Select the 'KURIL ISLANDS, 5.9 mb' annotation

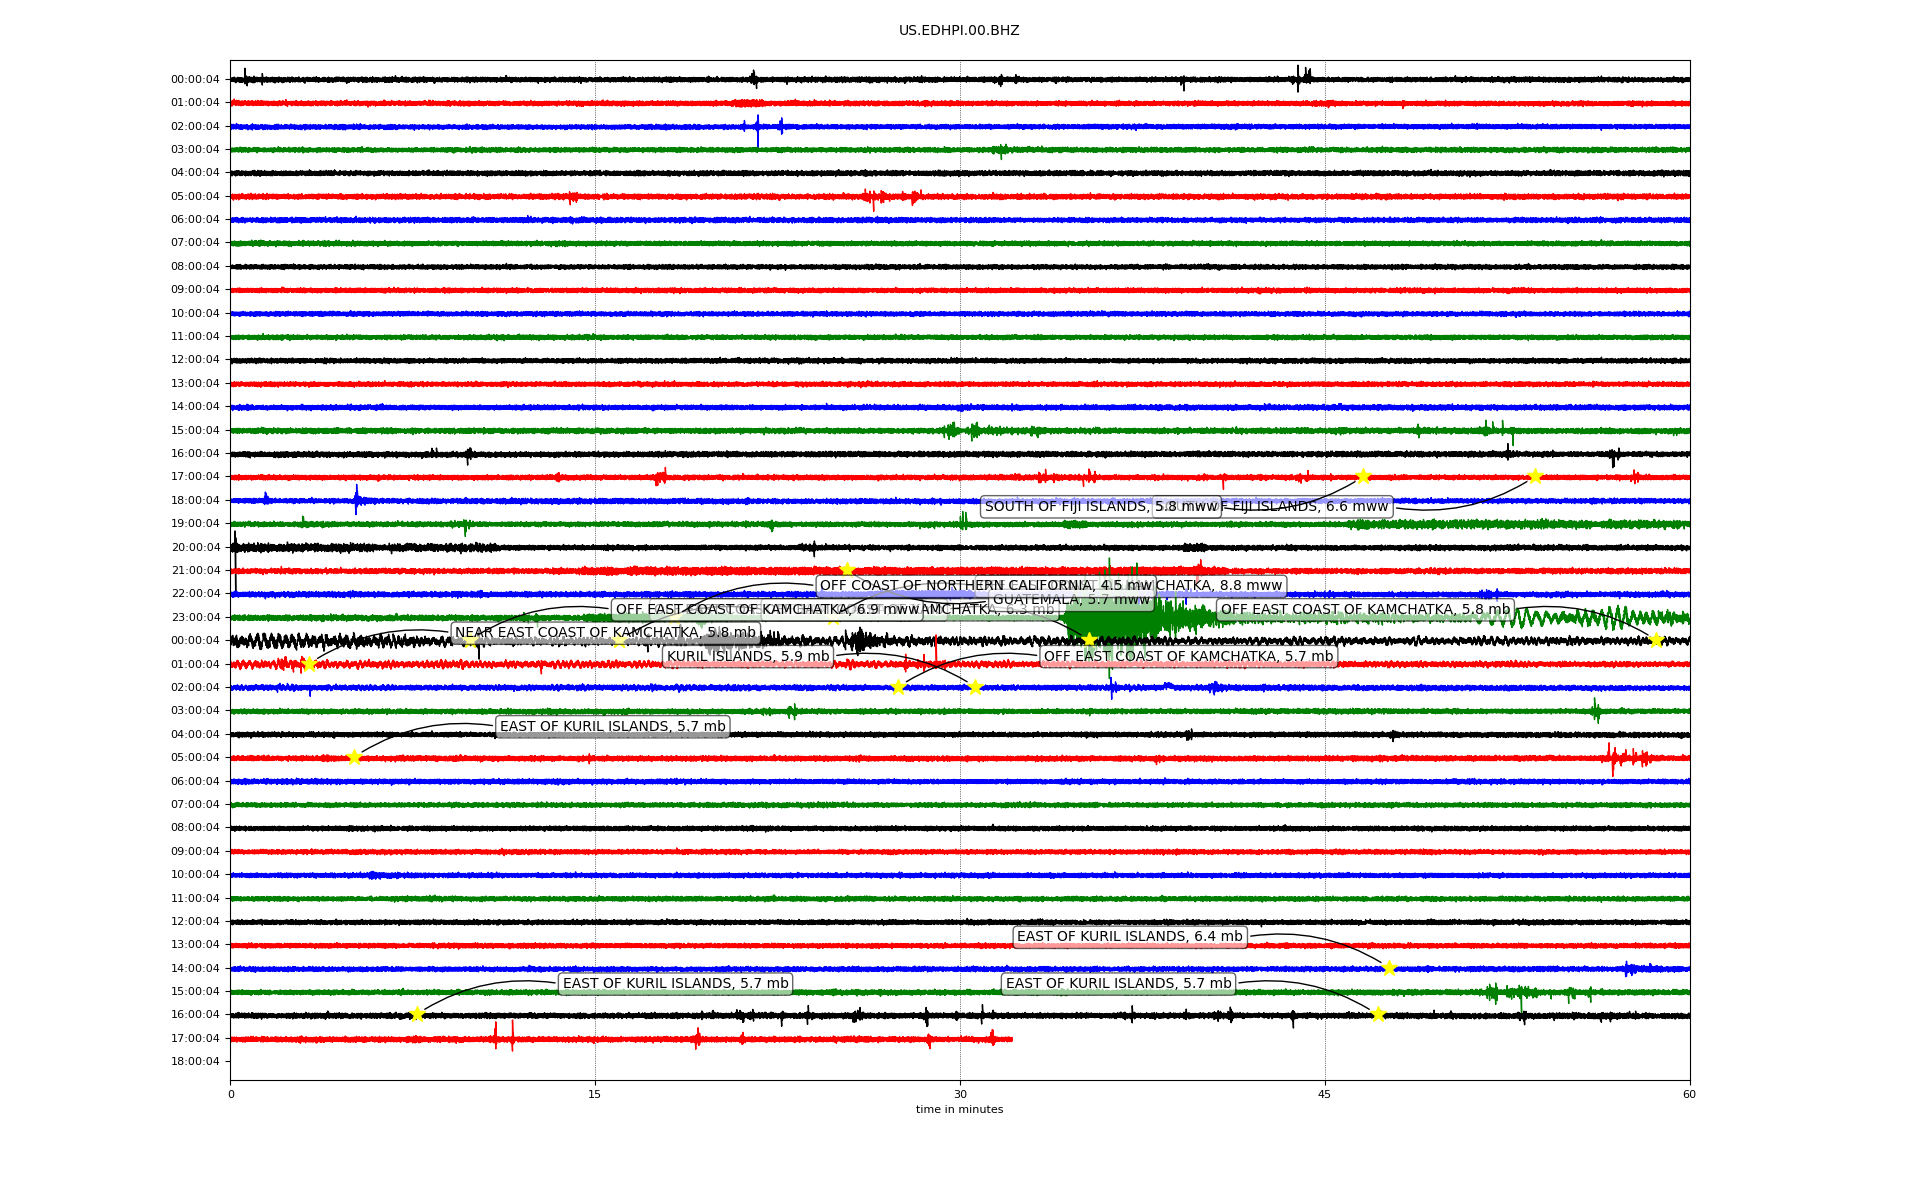pos(748,657)
